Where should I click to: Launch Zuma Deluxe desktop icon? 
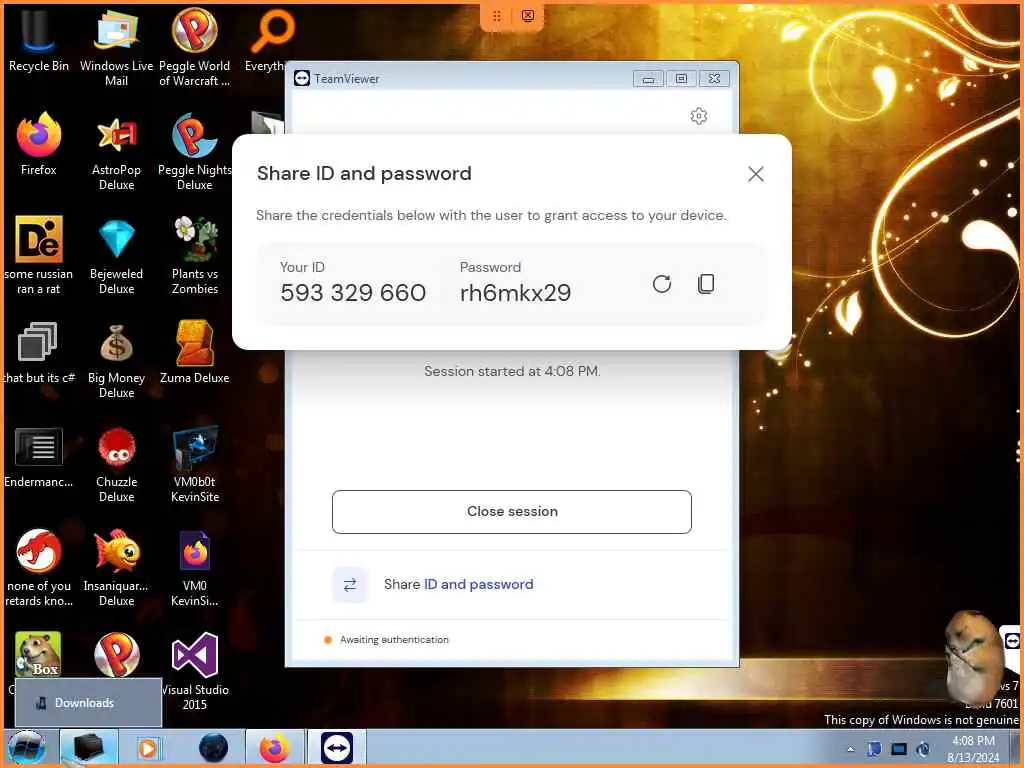(195, 351)
